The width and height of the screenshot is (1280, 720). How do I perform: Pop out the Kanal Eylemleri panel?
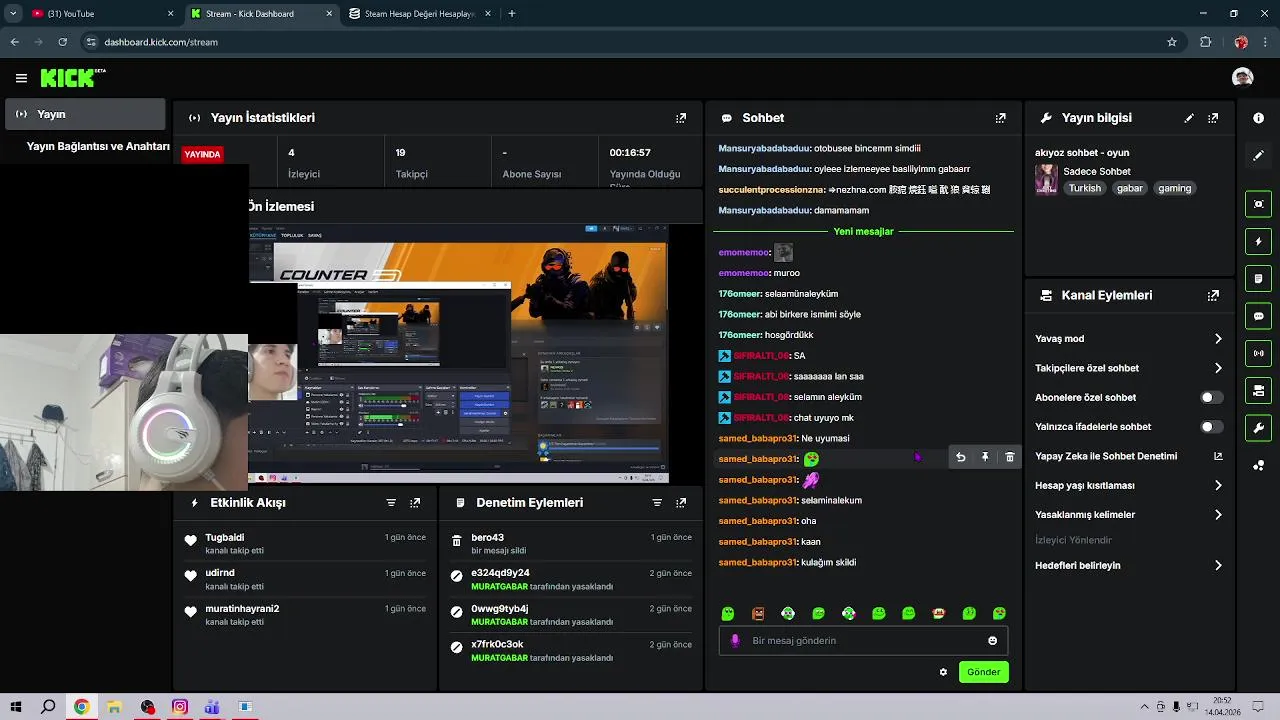pos(1213,296)
